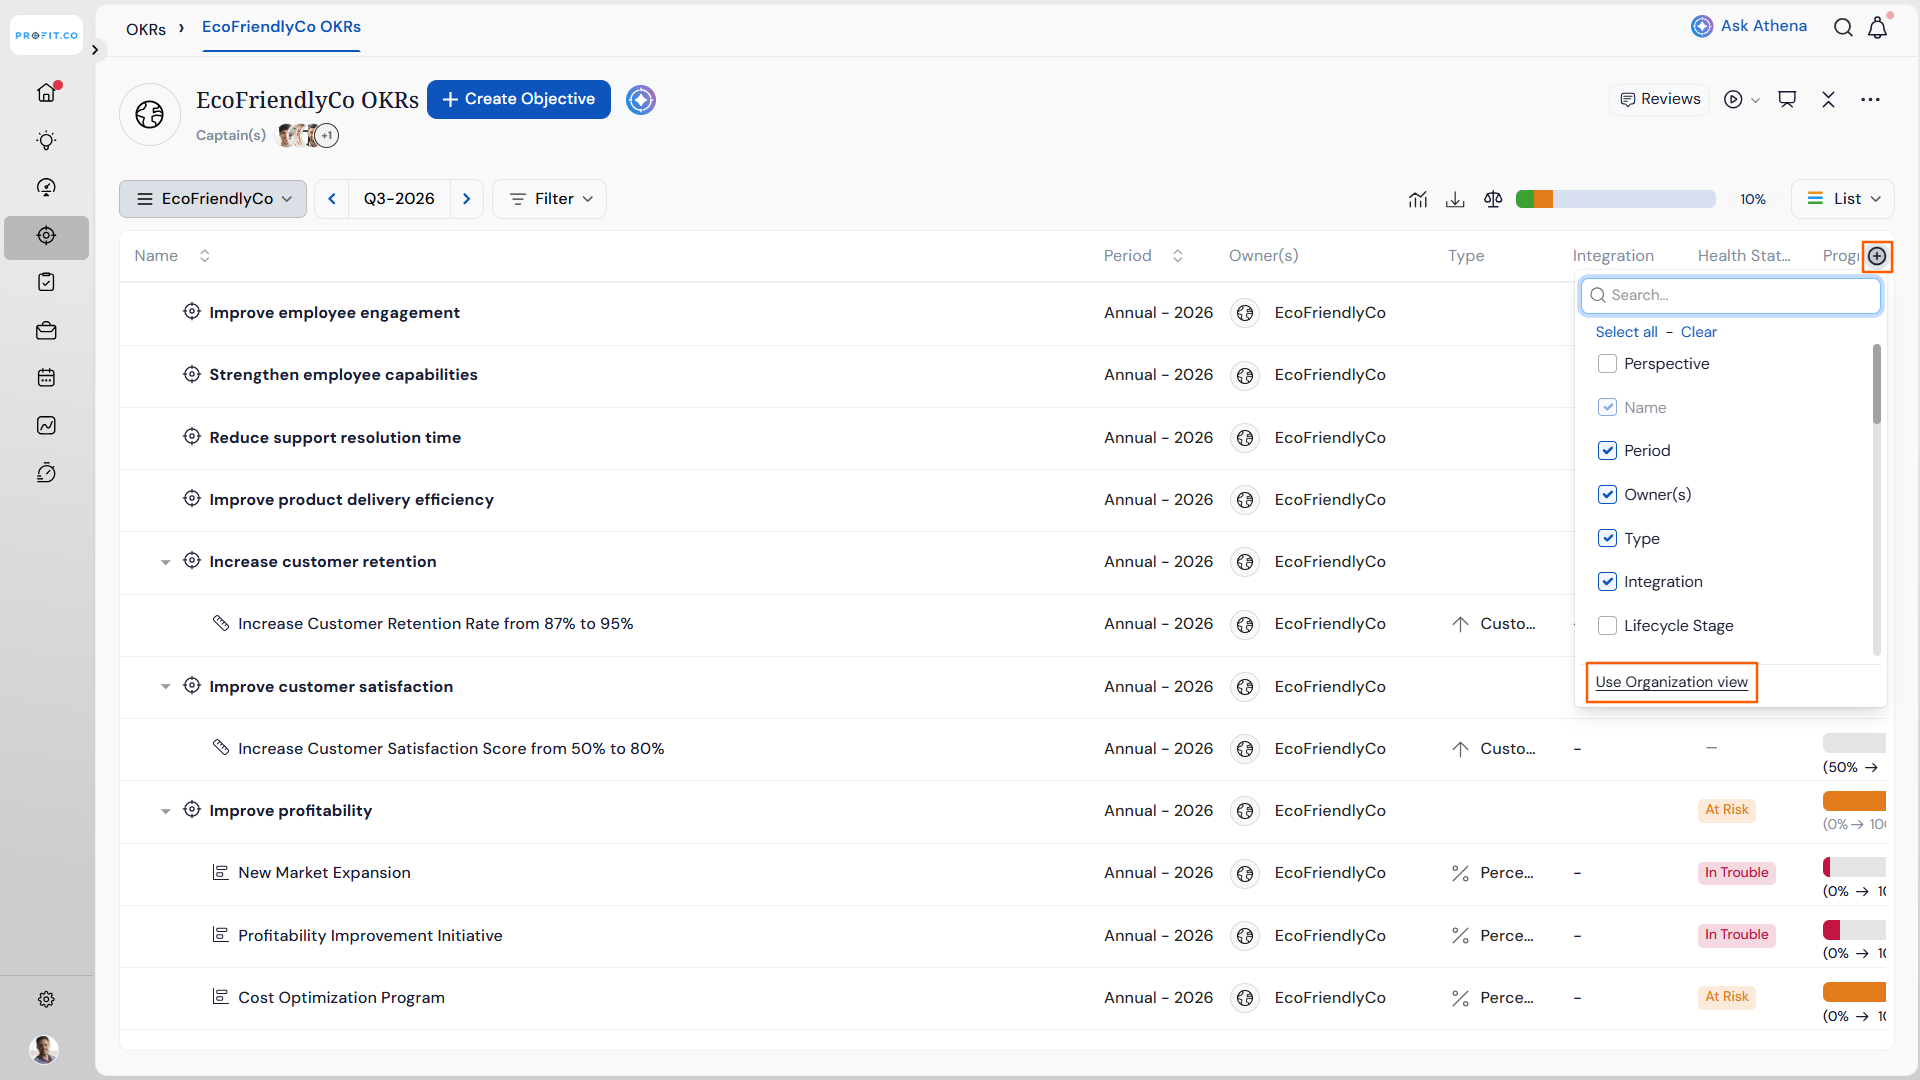
Task: Click the +1 captains avatar badge
Action: (327, 136)
